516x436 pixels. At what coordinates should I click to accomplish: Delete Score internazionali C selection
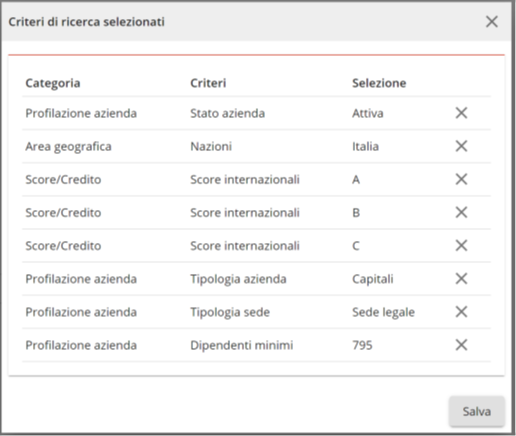(x=461, y=246)
